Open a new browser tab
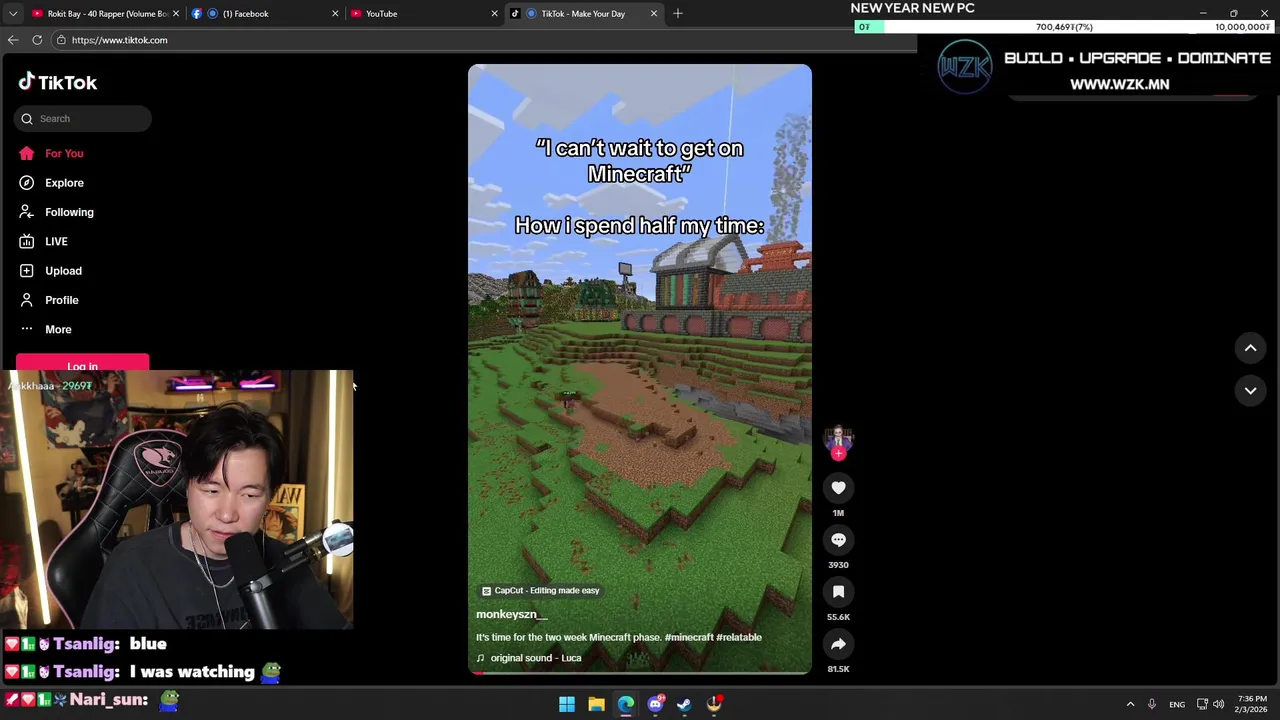The image size is (1280, 720). tap(678, 14)
